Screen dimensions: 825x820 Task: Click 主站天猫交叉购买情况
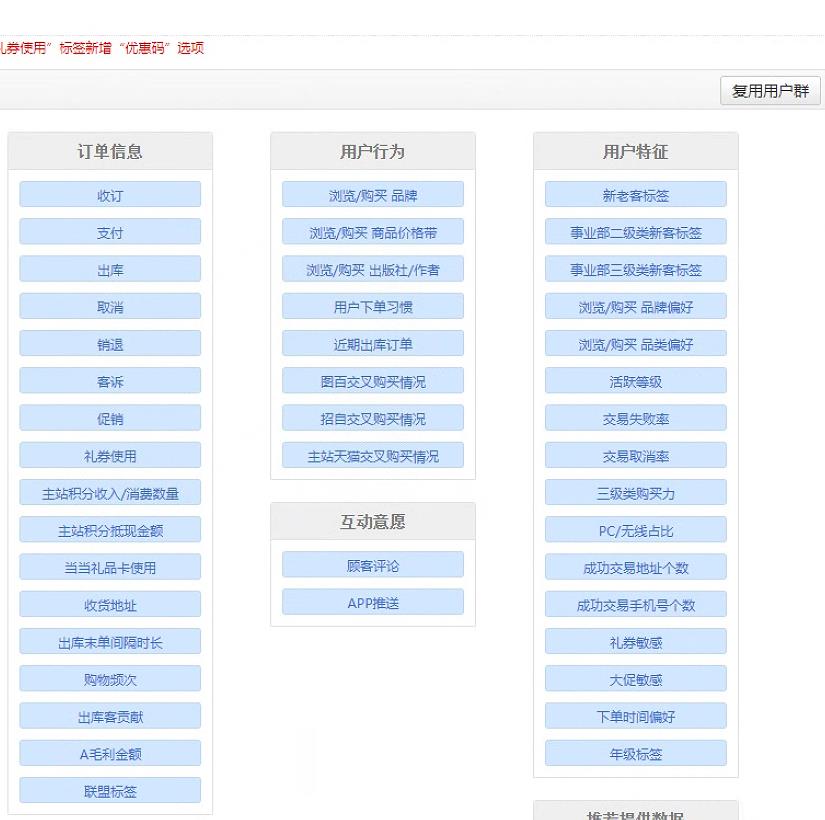coord(372,455)
